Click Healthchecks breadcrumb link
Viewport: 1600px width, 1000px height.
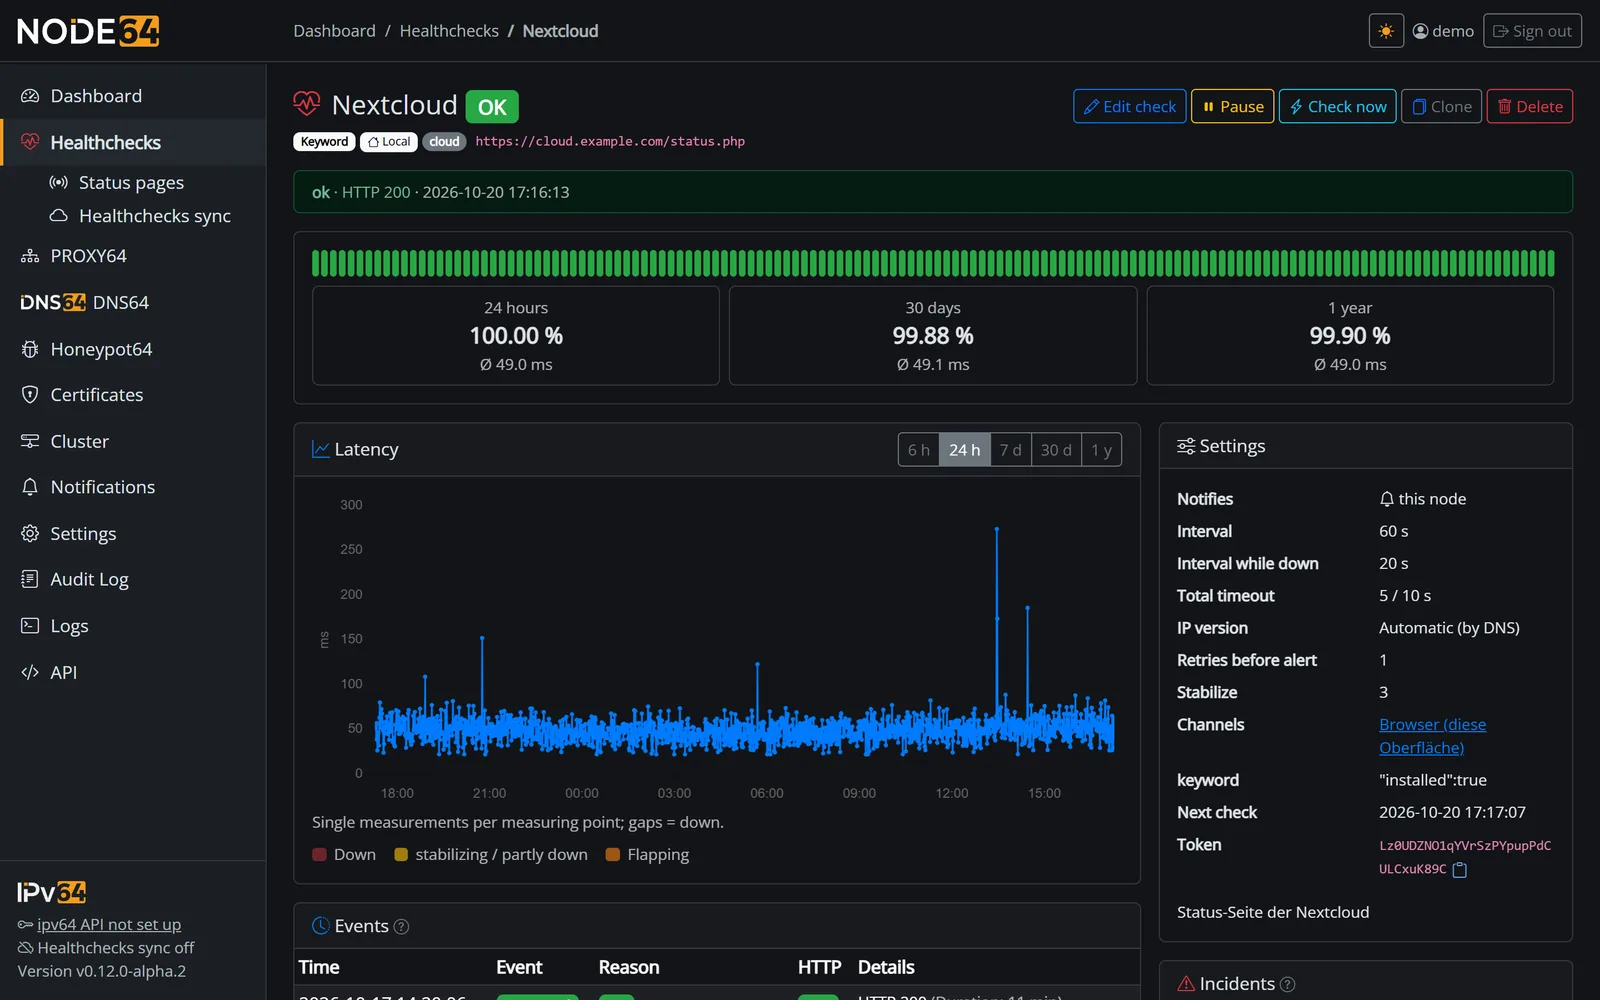449,31
